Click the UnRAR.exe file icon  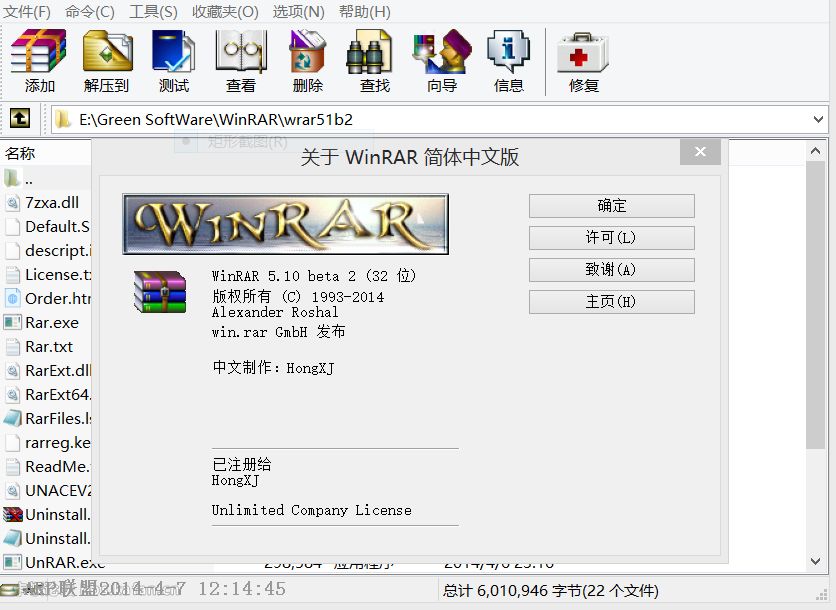pos(13,562)
